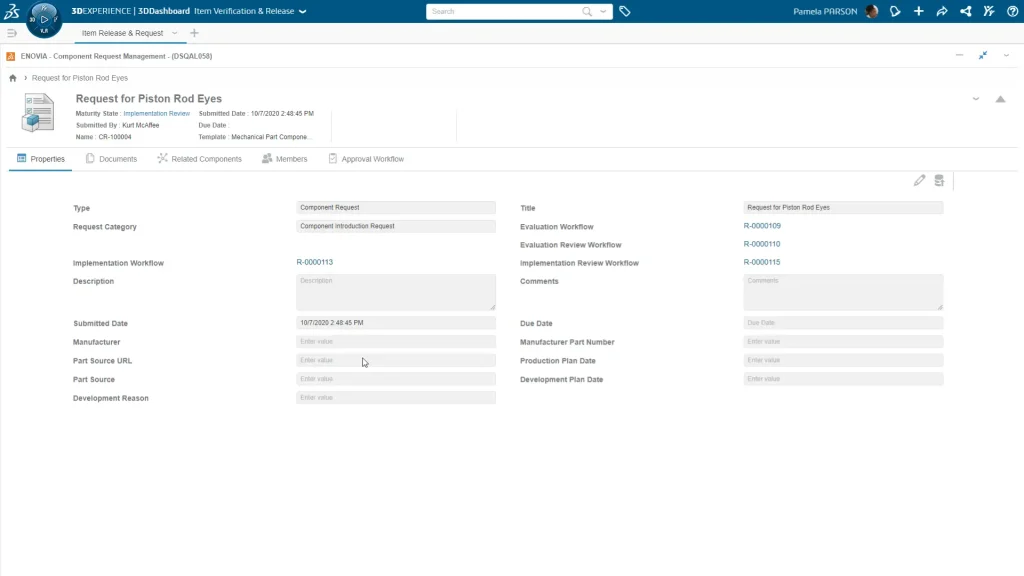1024x576 pixels.
Task: Open the 3DEXPERIENCE compass
Action: (43, 19)
